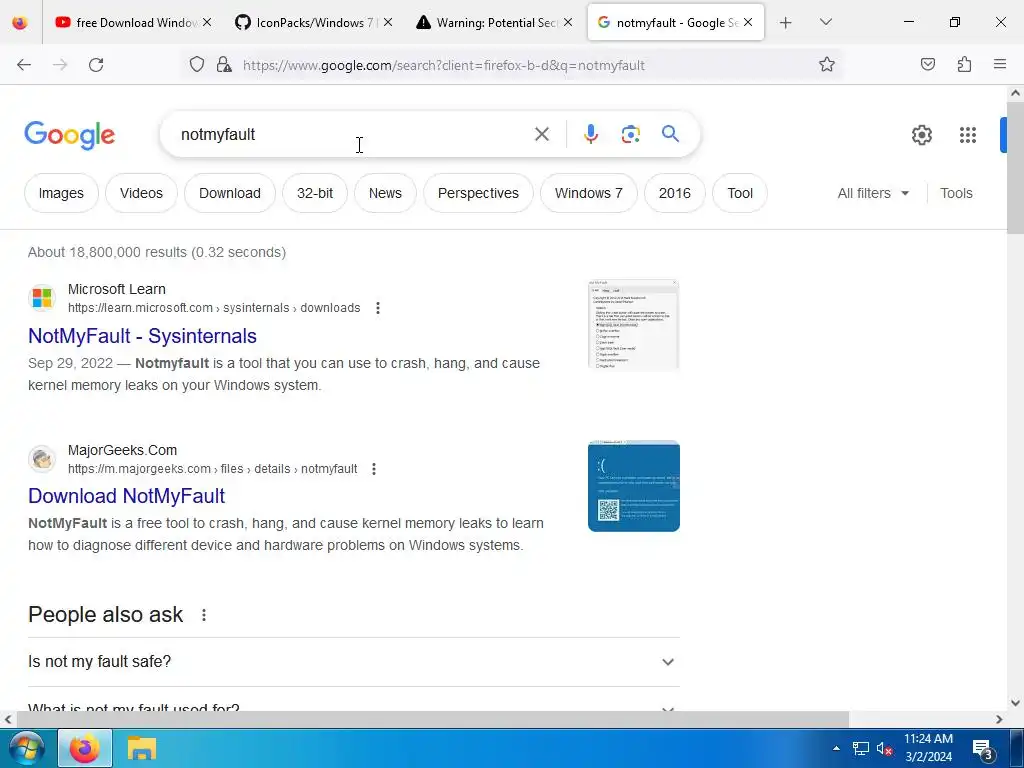Open the learn.microsoft.com breadcrumb URL

pos(214,308)
